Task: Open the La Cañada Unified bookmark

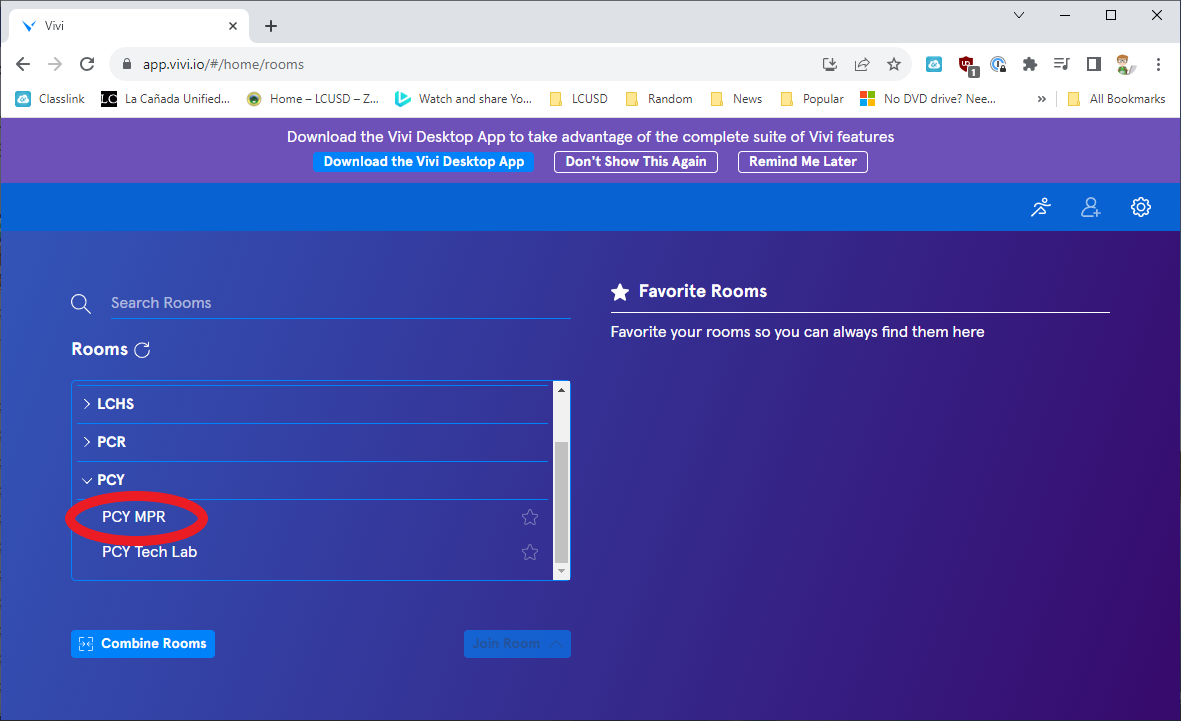Action: click(x=166, y=99)
